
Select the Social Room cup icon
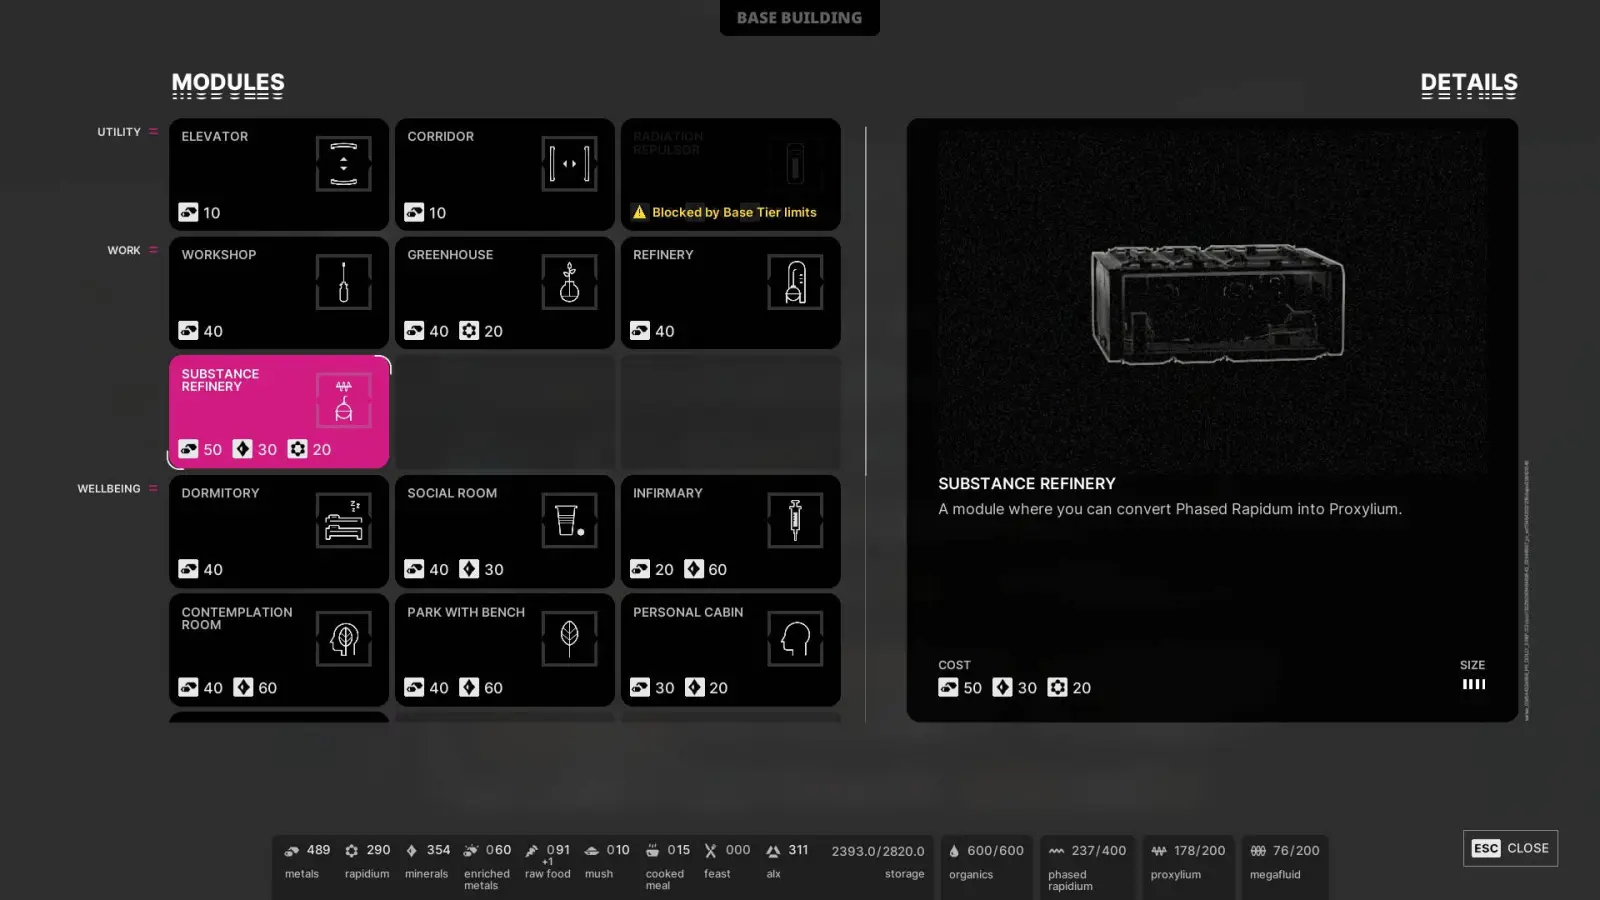(x=570, y=520)
